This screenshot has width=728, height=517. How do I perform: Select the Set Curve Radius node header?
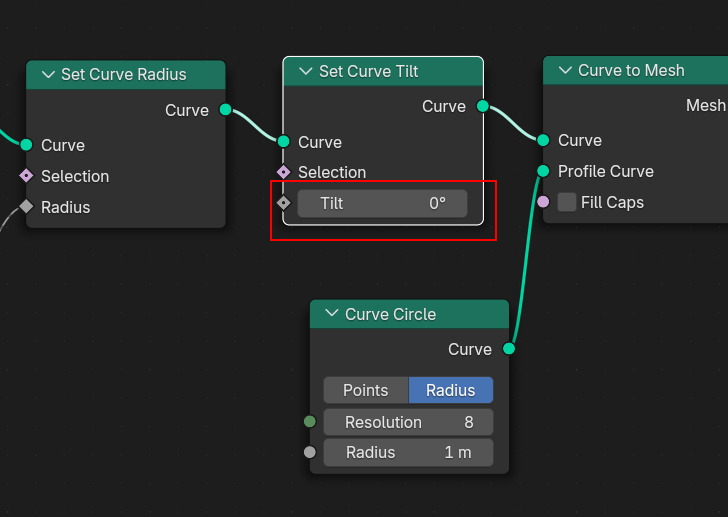point(126,75)
